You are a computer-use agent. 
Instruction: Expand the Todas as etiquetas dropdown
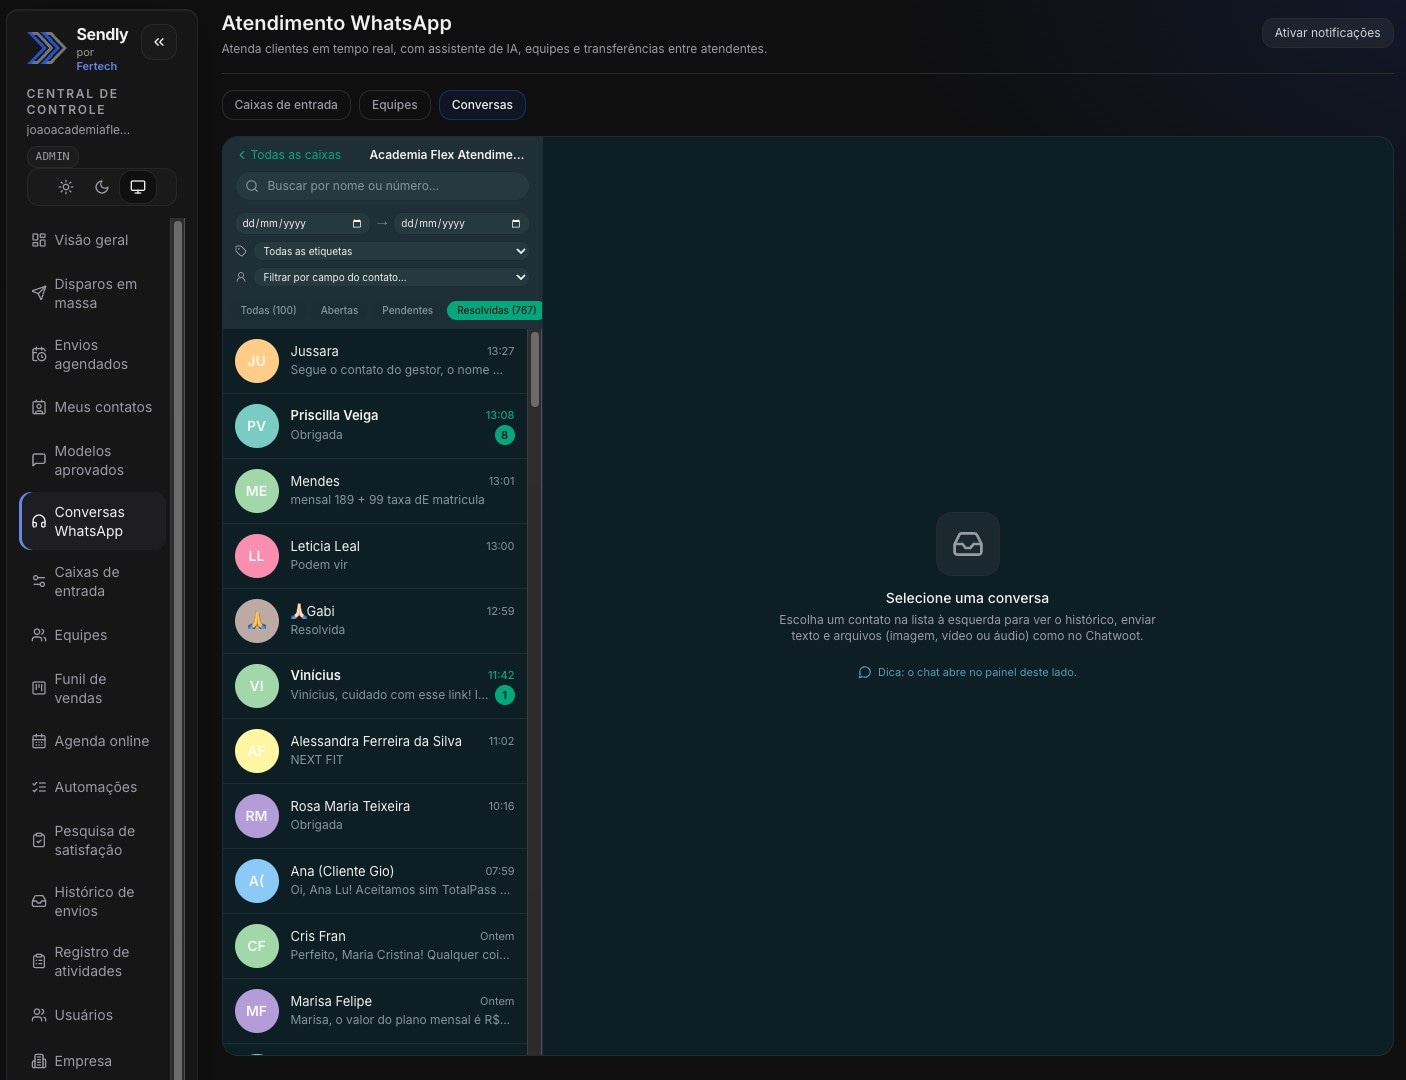point(391,251)
